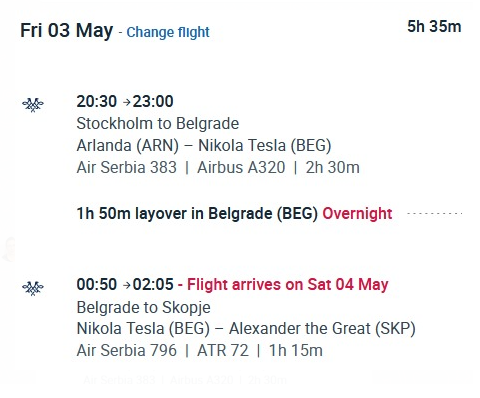The height and width of the screenshot is (398, 480).
Task: Select Belgrade to Skopje route text
Action: (x=144, y=307)
